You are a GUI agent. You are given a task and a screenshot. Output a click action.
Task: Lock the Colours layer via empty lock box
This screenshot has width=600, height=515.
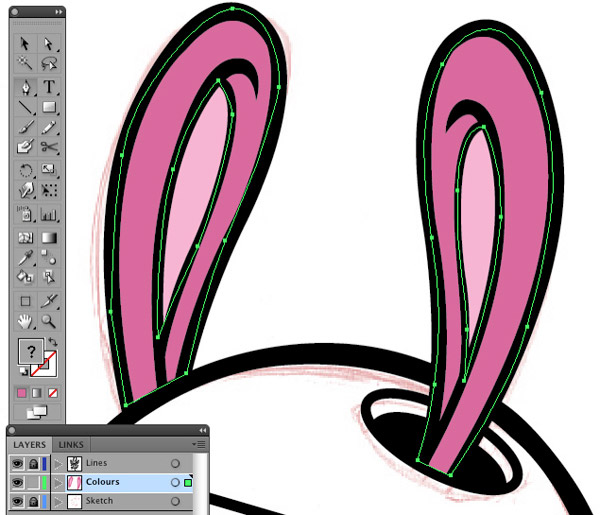[34, 482]
